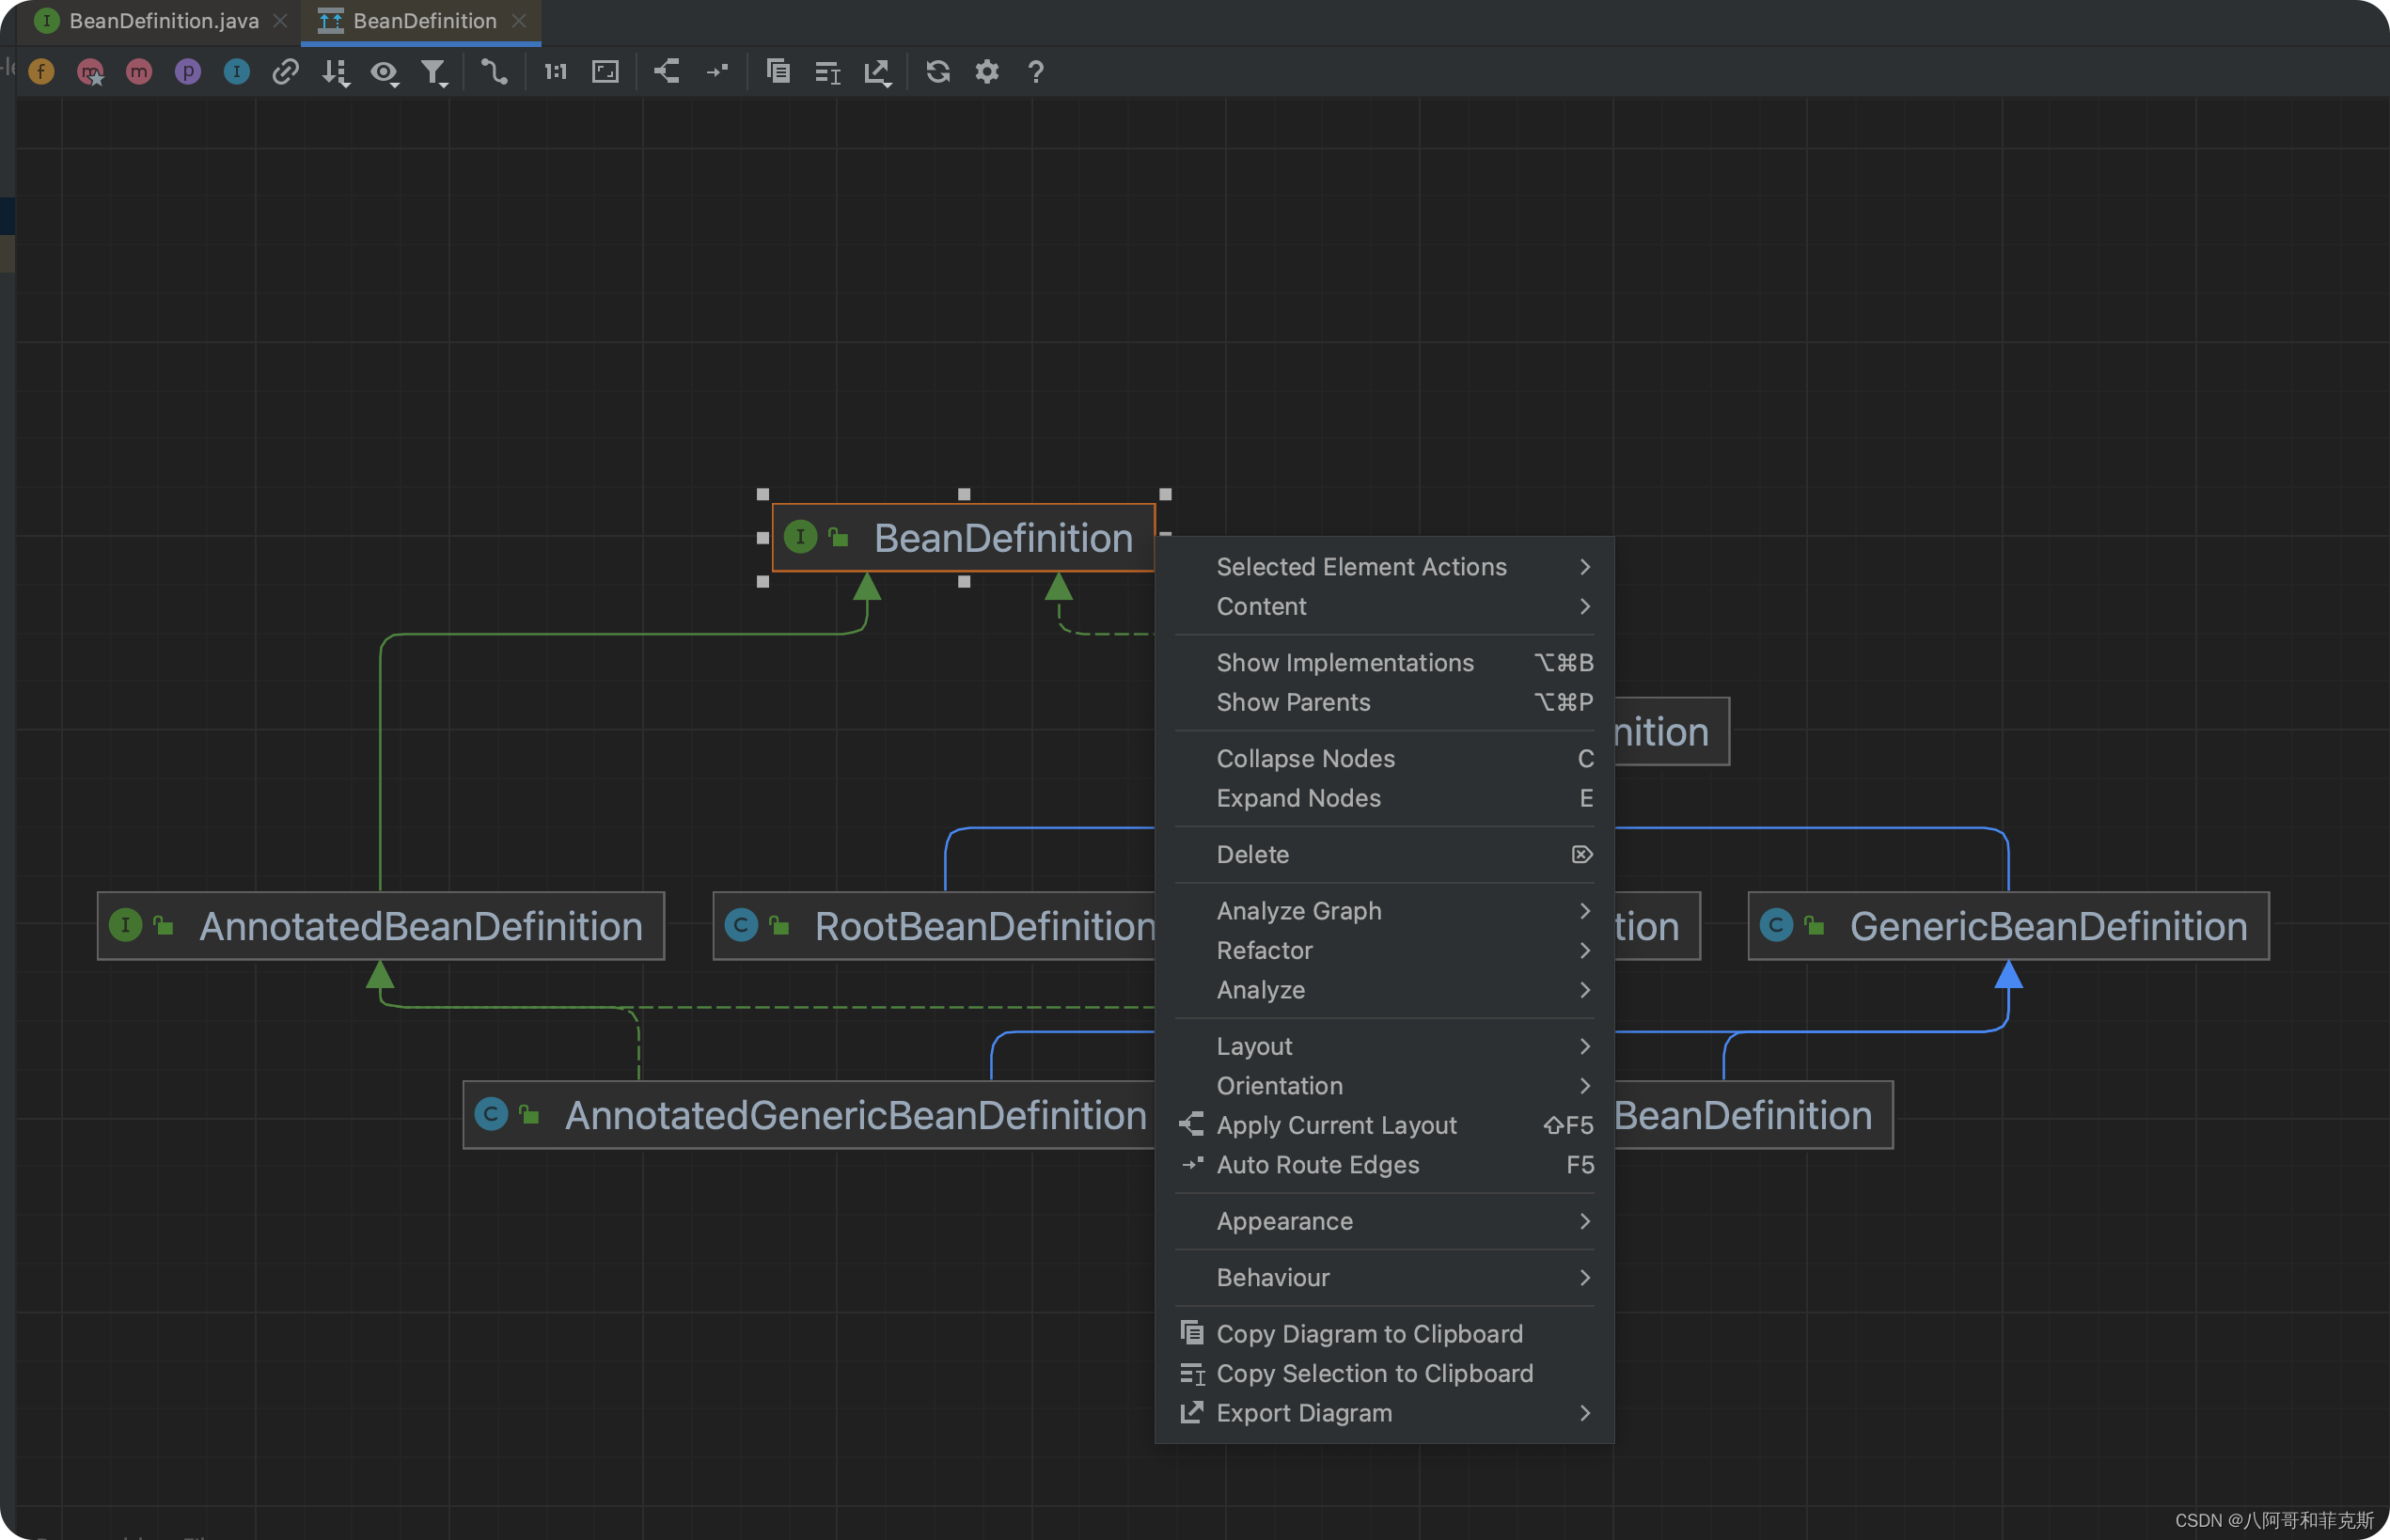This screenshot has width=2390, height=1540.
Task: Choose Collapse Nodes from the context menu
Action: tap(1305, 759)
